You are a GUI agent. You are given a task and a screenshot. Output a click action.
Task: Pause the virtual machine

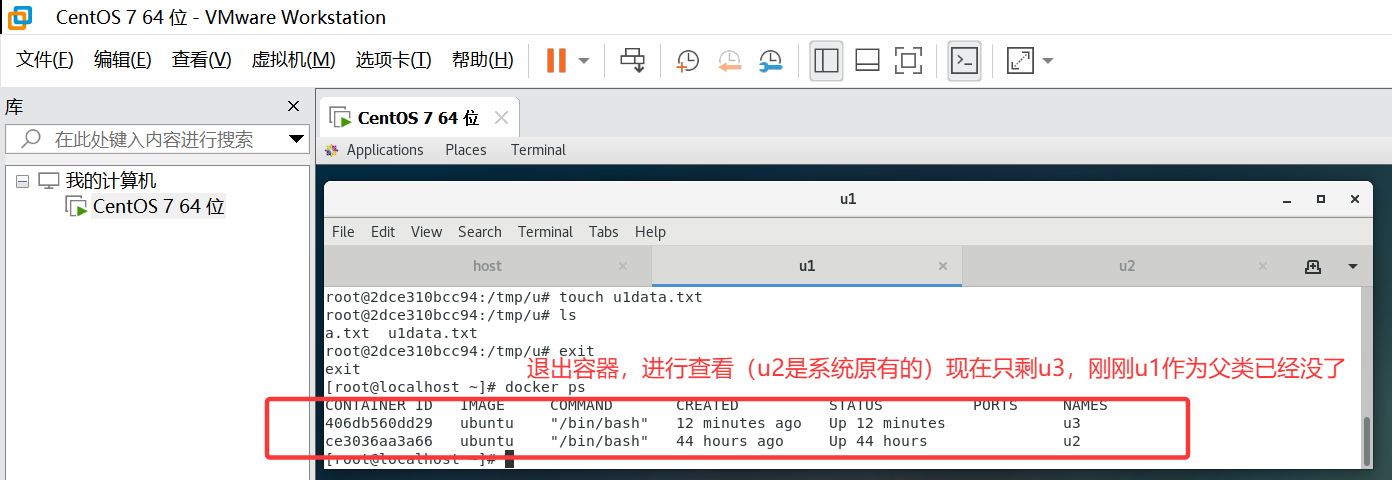[556, 60]
